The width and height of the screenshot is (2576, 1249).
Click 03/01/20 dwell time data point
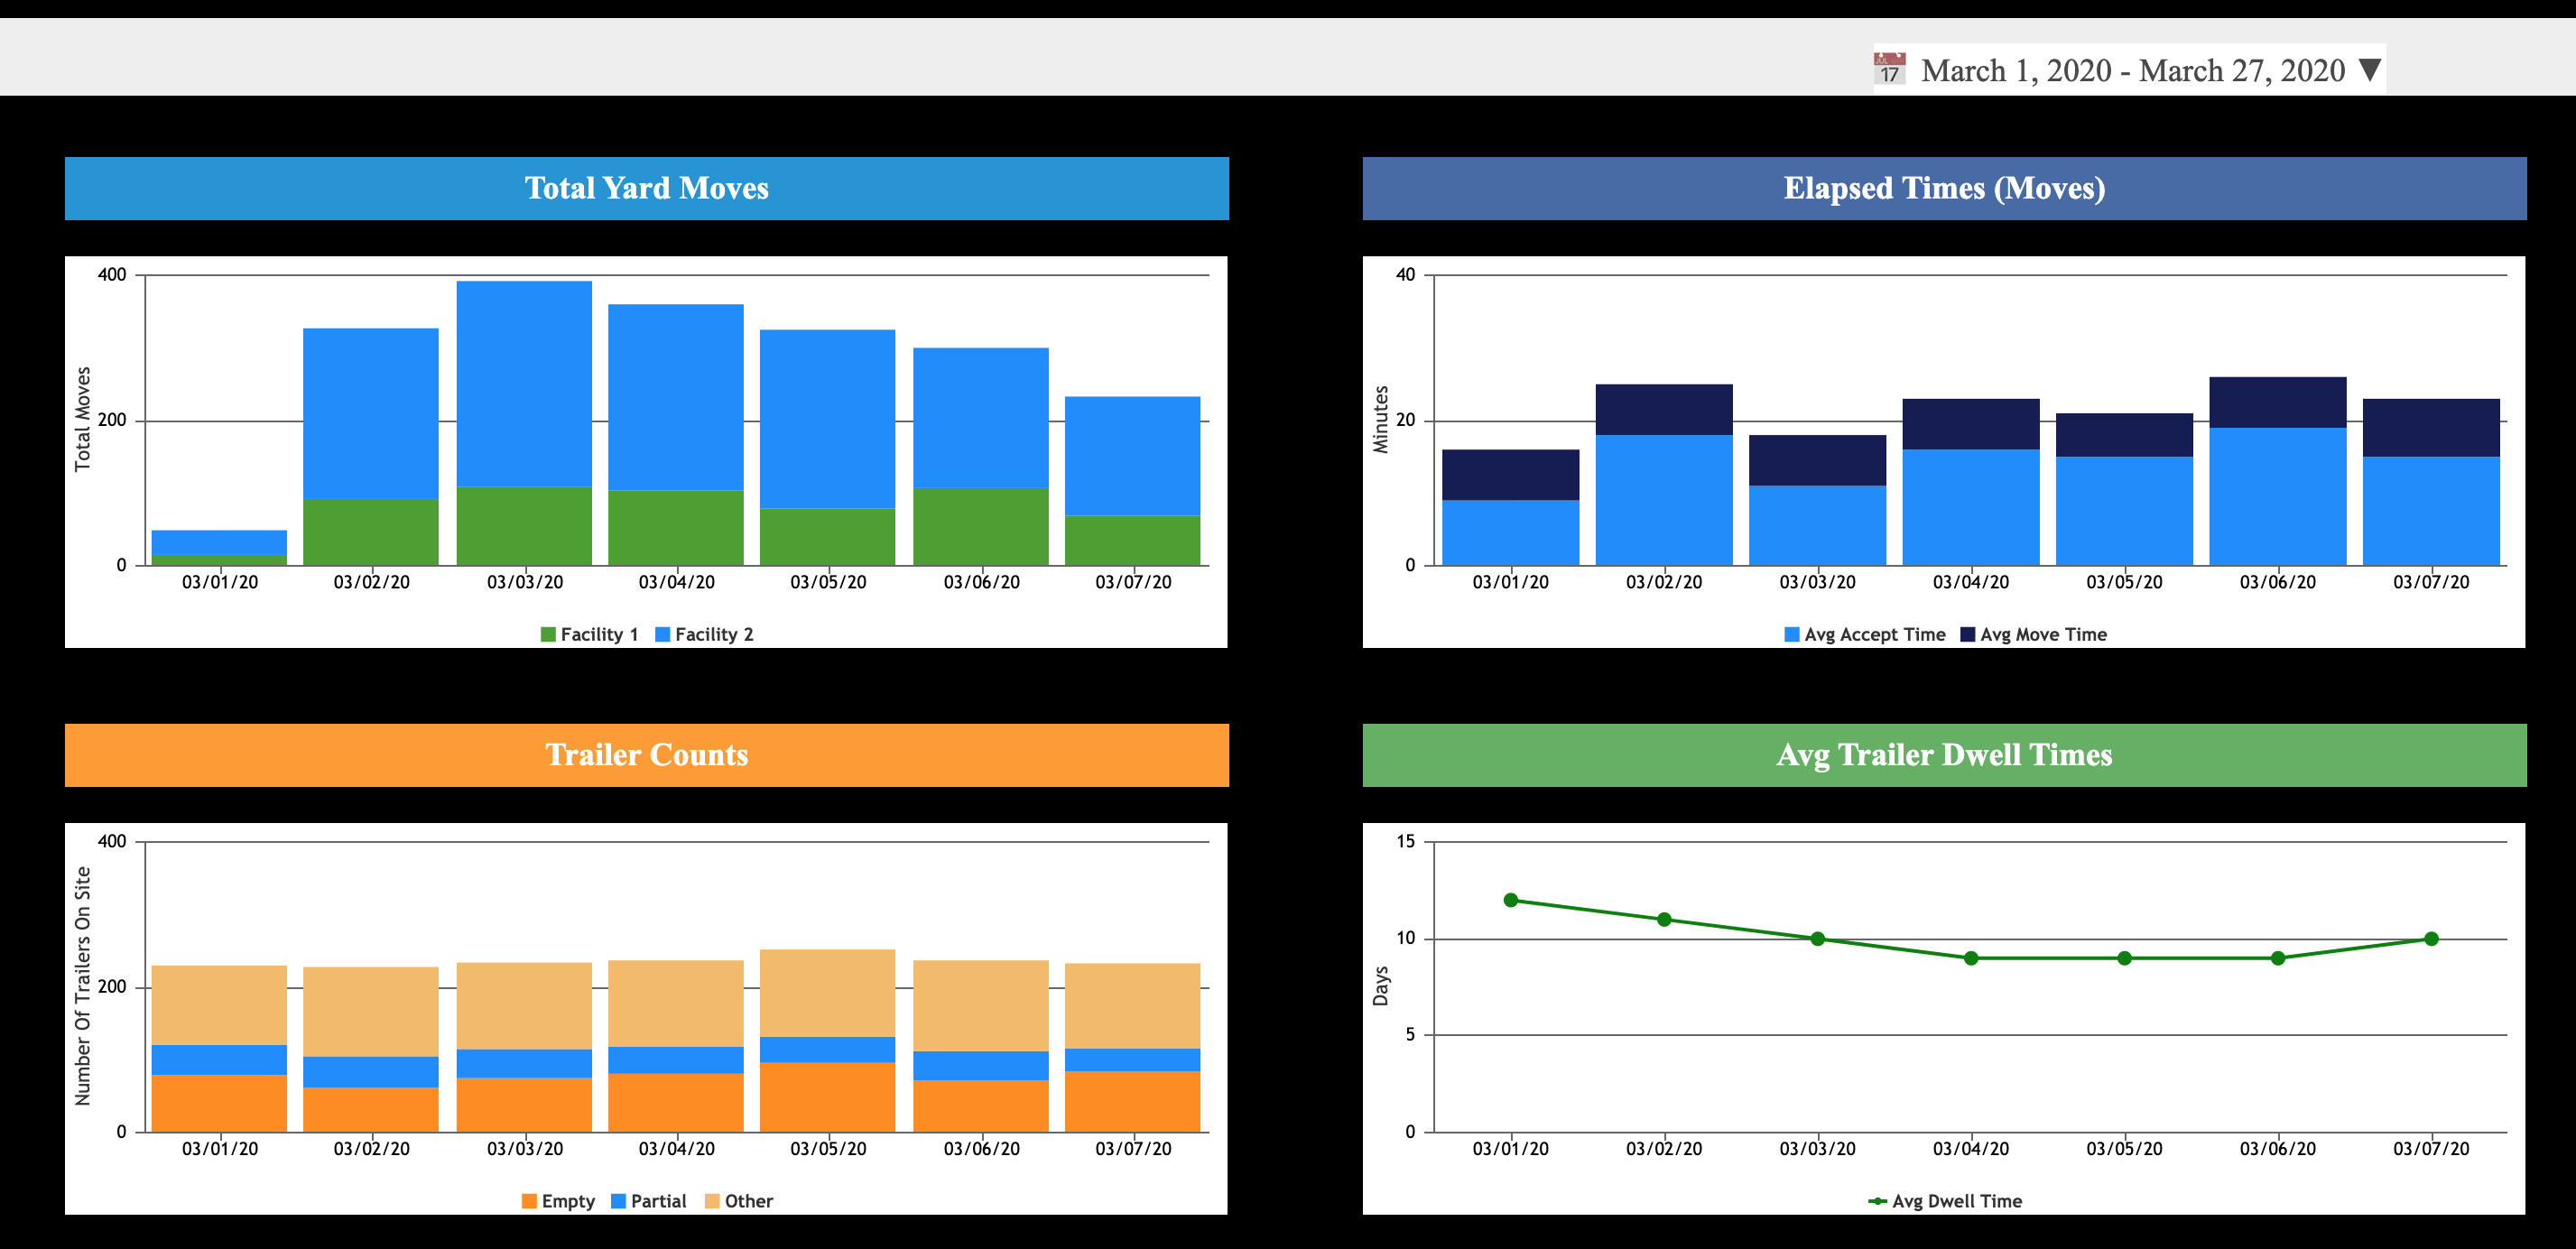pyautogui.click(x=1510, y=900)
